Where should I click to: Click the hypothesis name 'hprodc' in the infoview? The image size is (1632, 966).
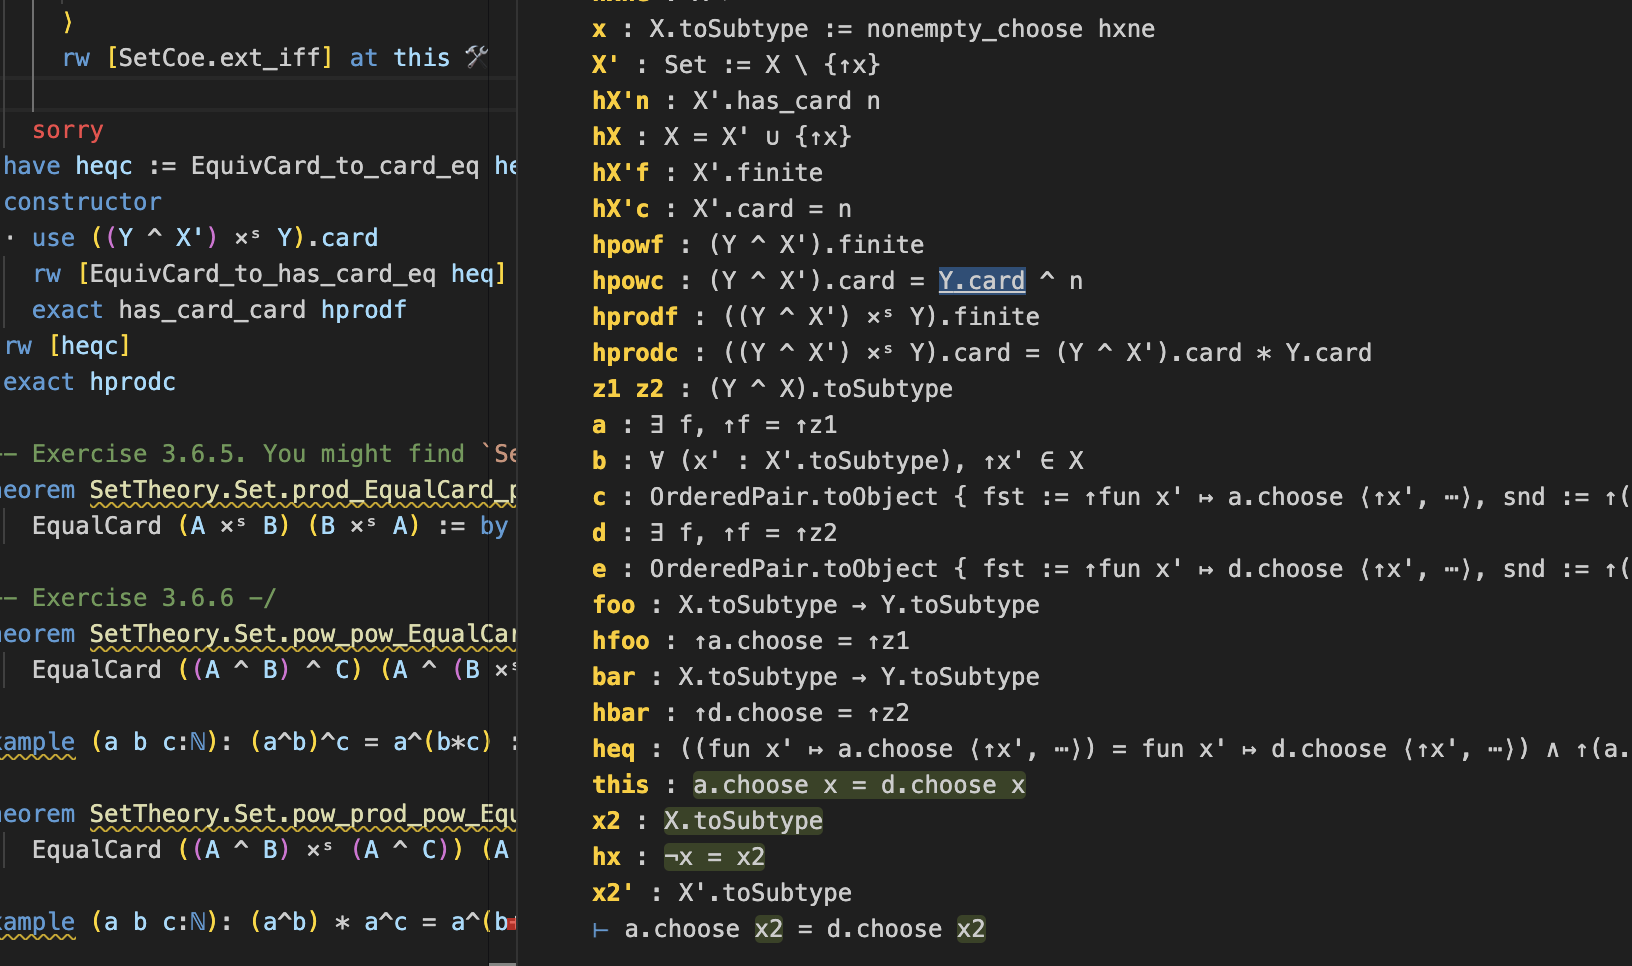click(634, 353)
